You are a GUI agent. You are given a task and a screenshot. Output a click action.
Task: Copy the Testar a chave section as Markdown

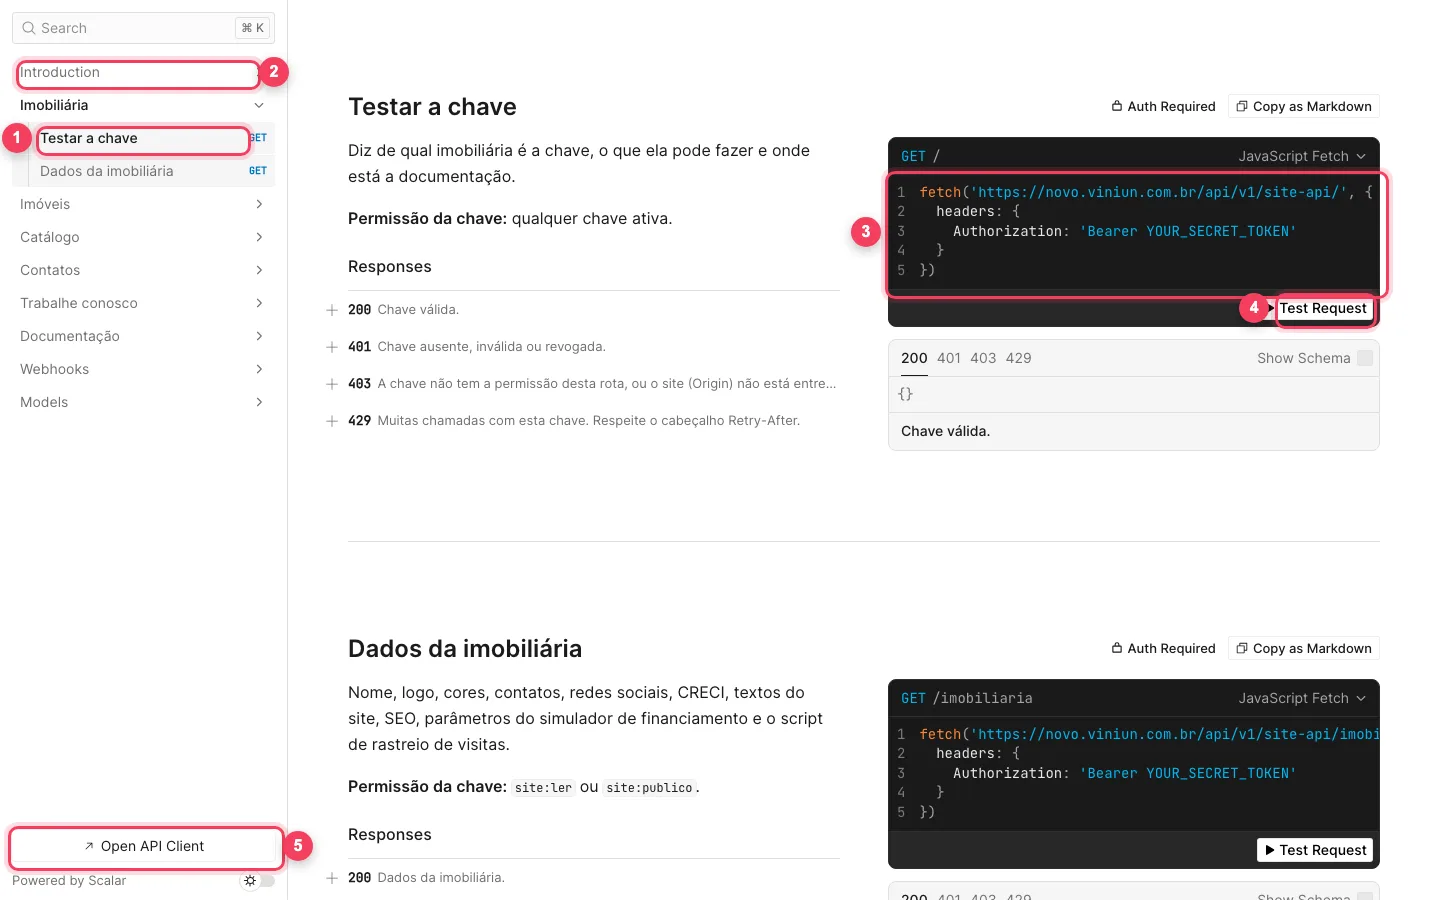[1304, 106]
